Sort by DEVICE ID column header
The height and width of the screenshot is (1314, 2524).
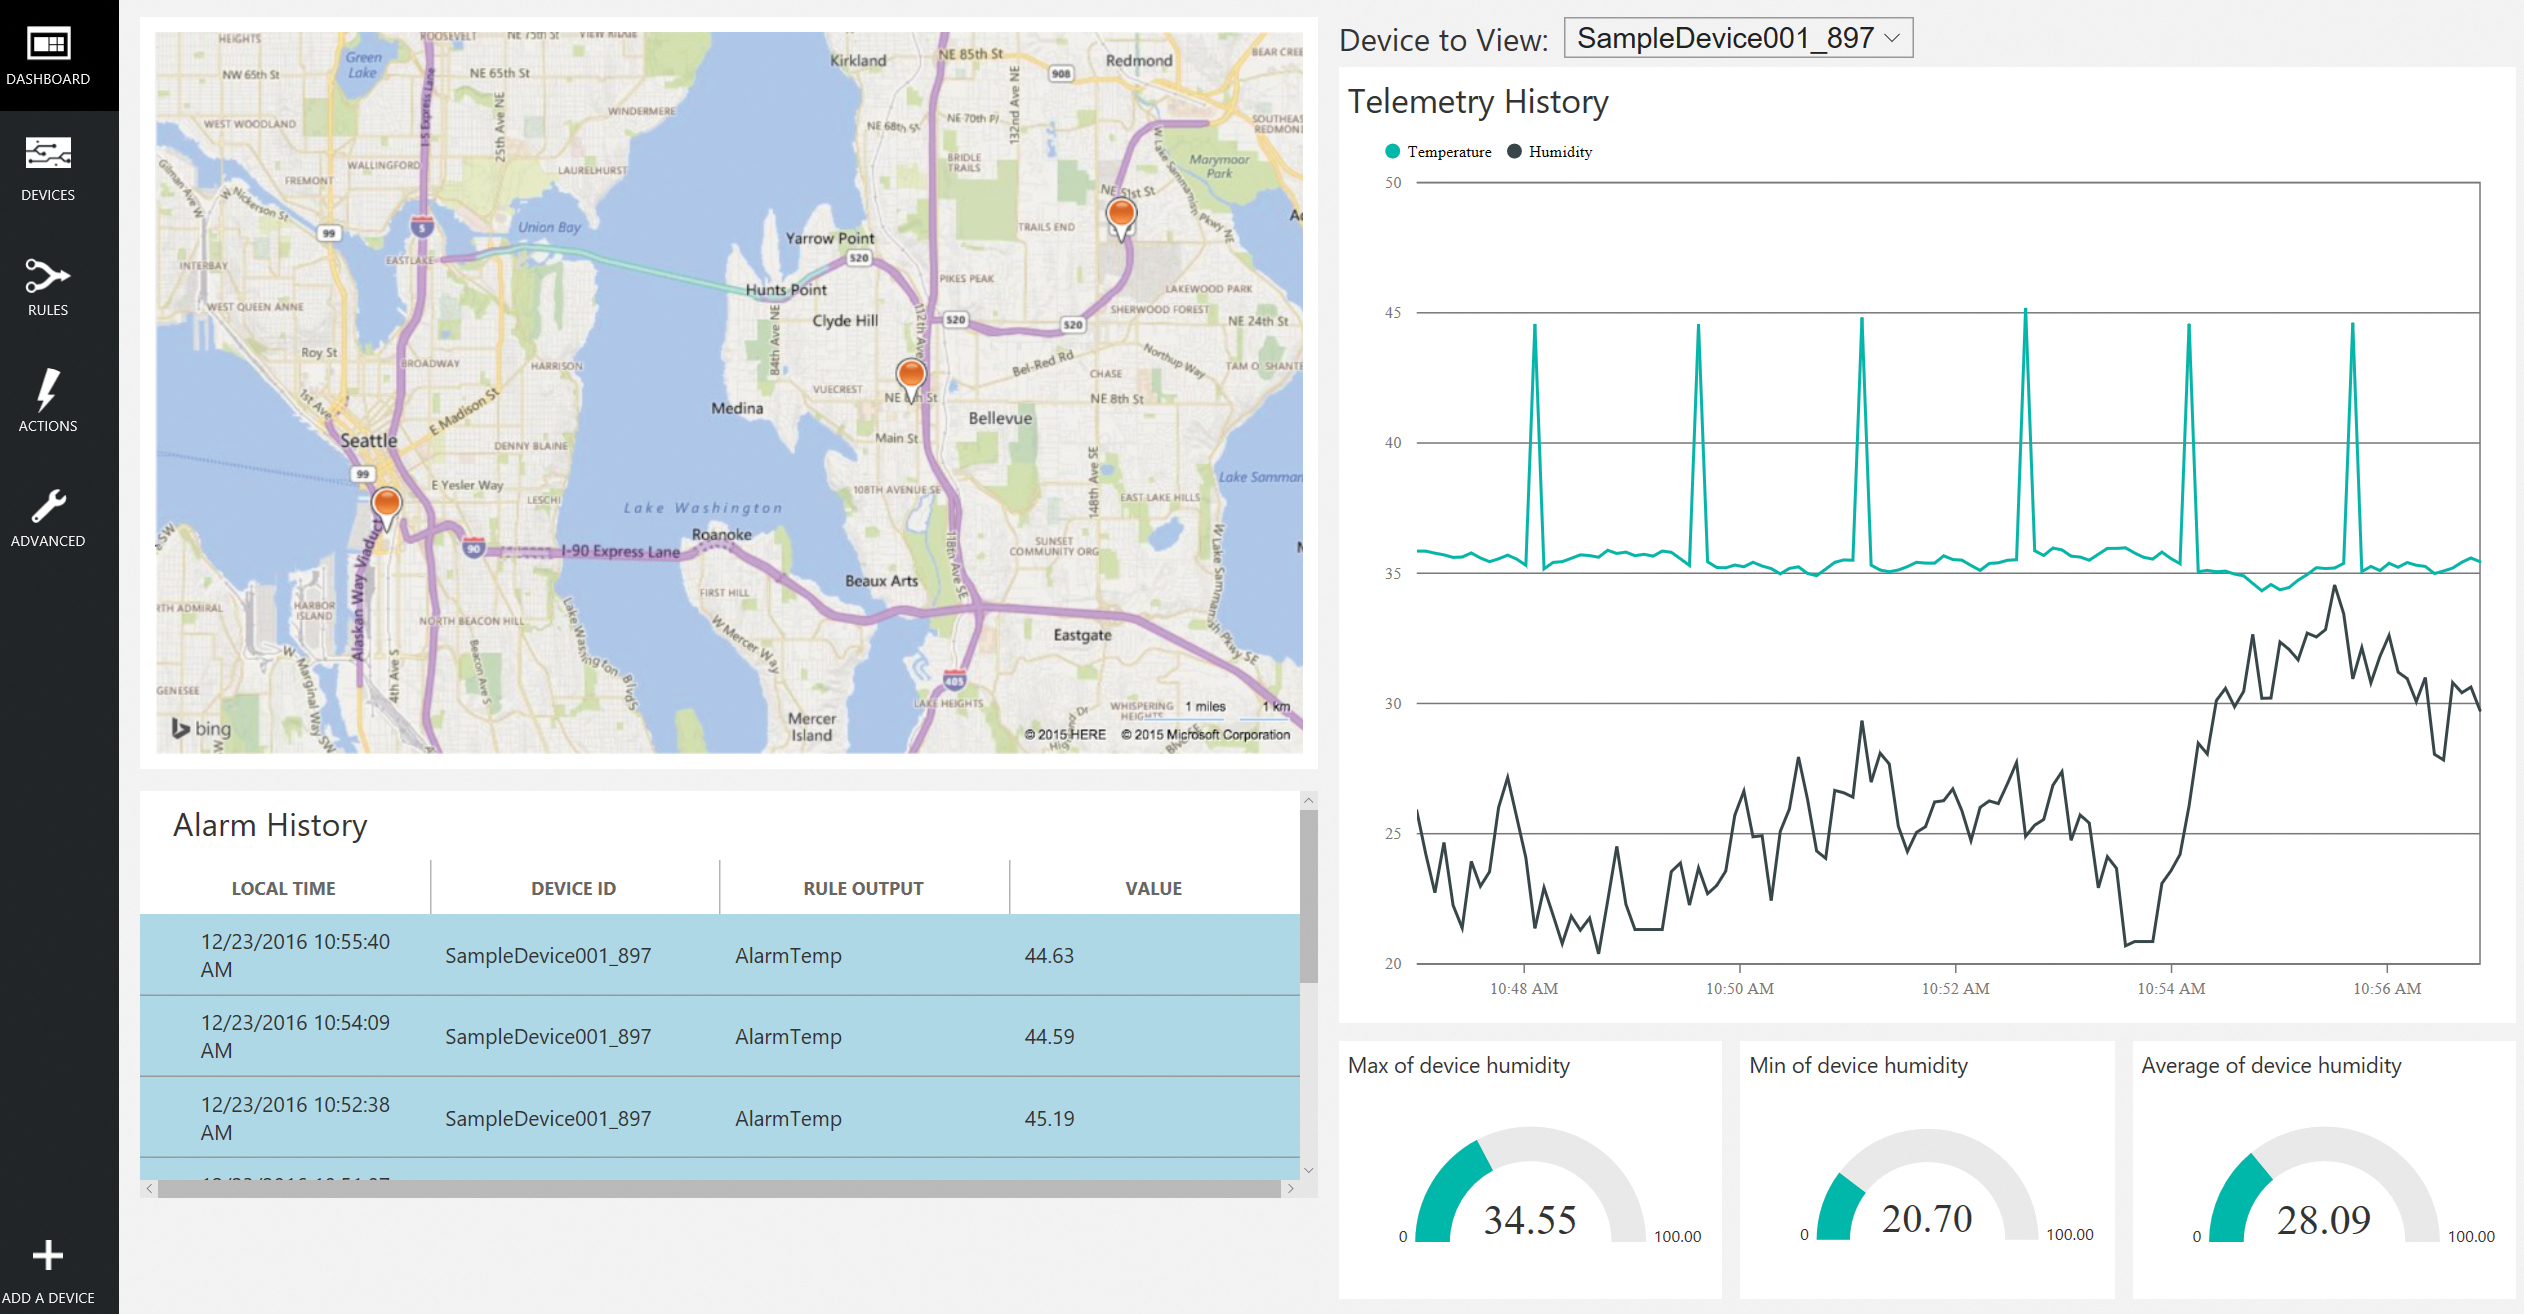coord(574,888)
